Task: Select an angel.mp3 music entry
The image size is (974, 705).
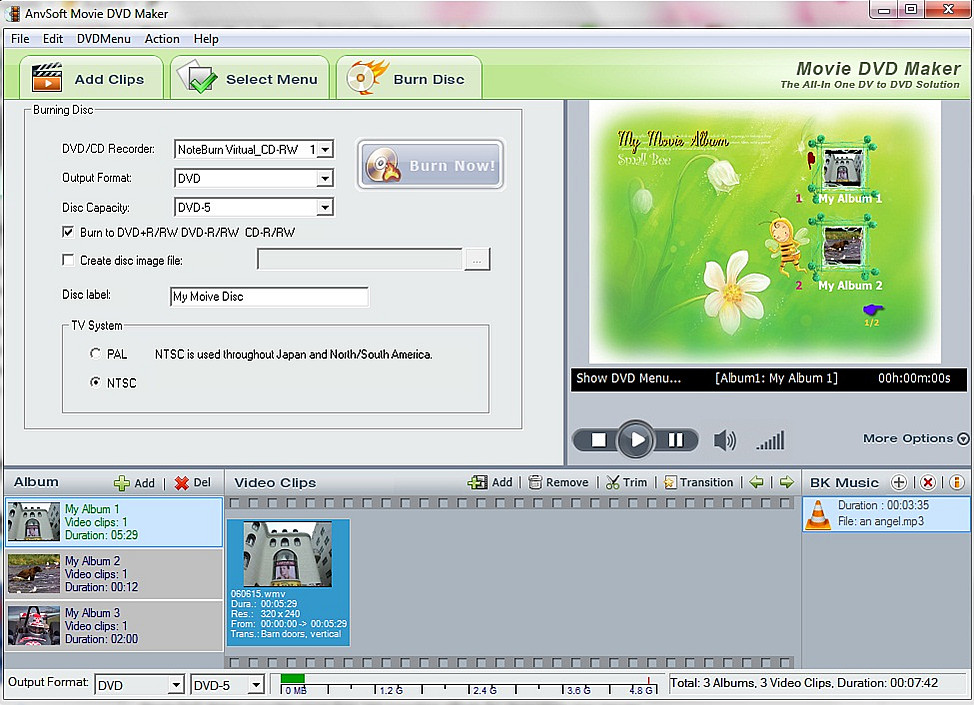Action: click(x=886, y=514)
